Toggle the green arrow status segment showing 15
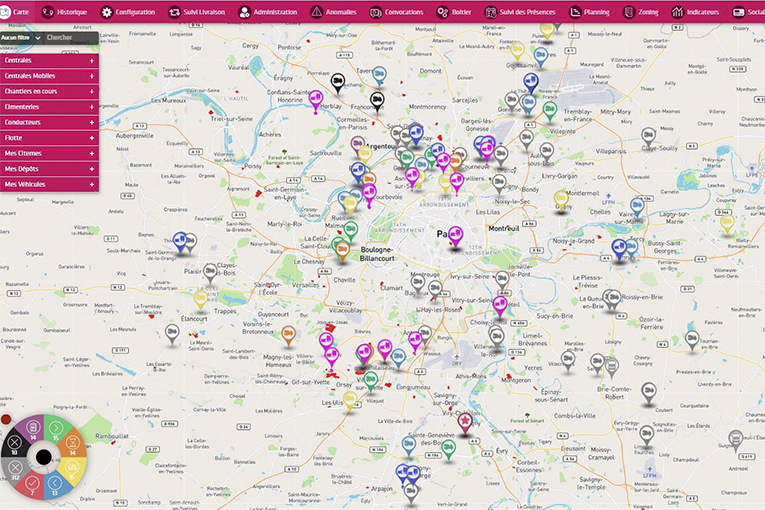The image size is (765, 510). pyautogui.click(x=56, y=429)
